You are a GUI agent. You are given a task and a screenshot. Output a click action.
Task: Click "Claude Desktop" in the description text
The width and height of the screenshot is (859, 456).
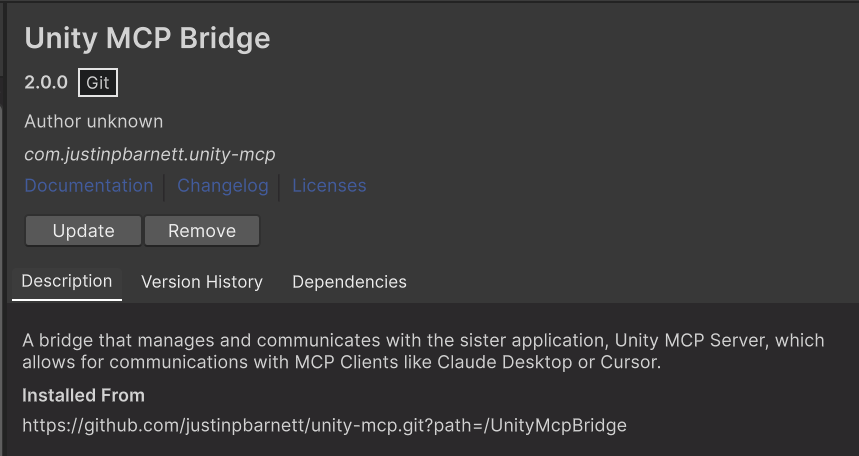(515, 363)
